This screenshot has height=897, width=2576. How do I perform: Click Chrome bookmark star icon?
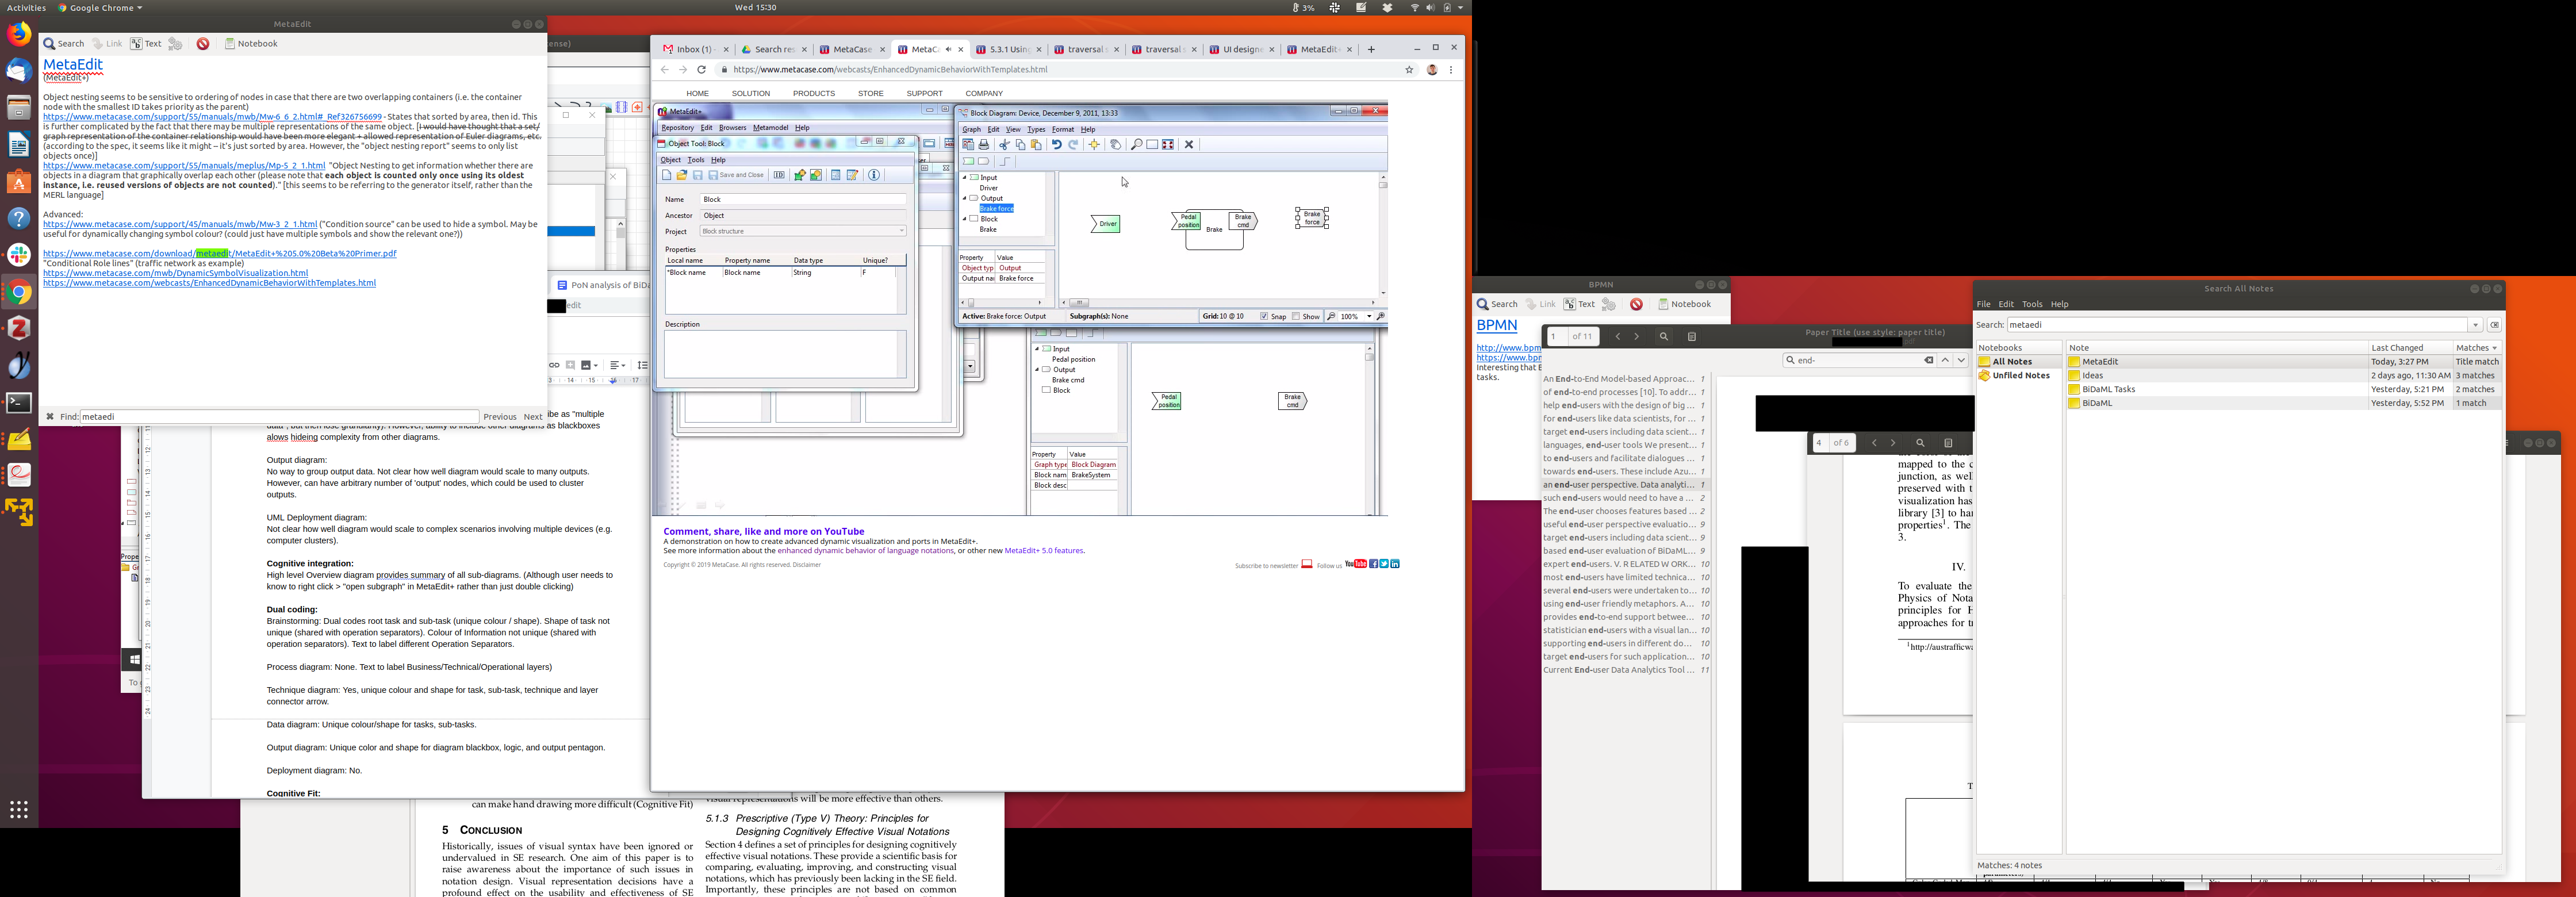[x=1409, y=70]
